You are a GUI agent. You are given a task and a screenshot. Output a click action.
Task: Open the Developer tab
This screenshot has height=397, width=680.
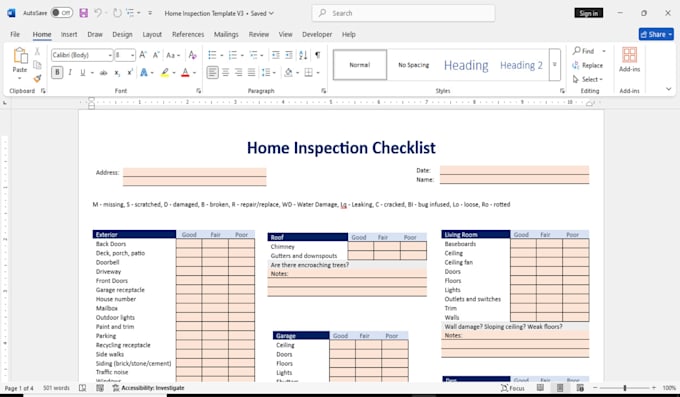(317, 34)
